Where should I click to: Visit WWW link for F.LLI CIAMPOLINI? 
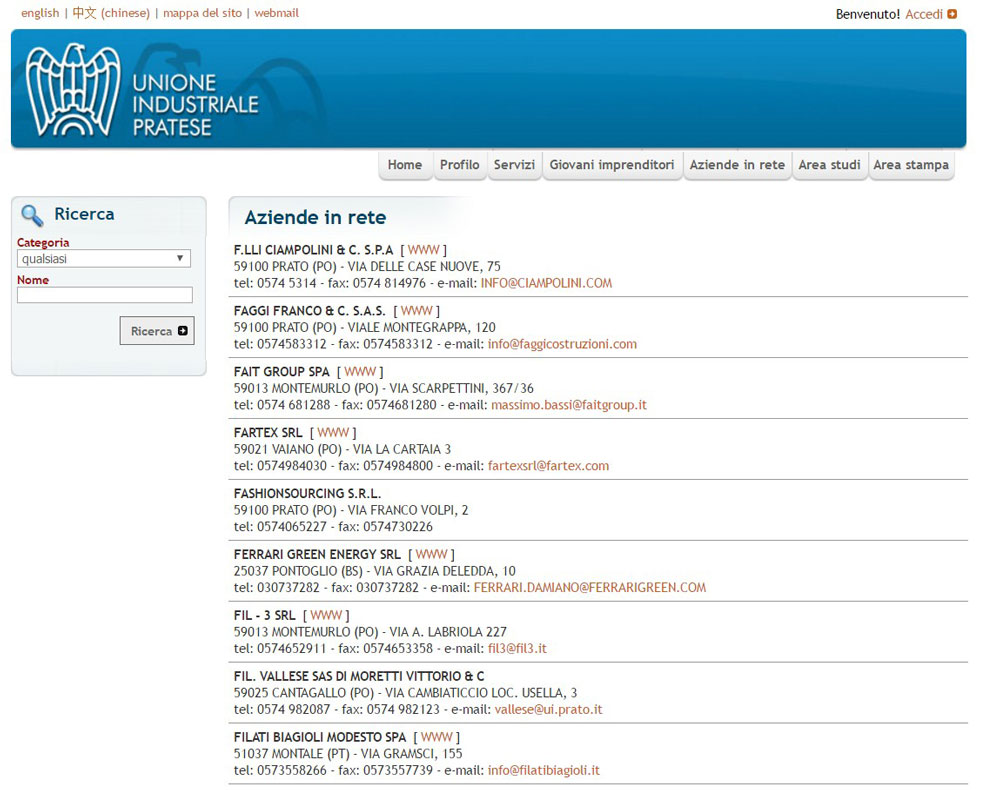(423, 249)
